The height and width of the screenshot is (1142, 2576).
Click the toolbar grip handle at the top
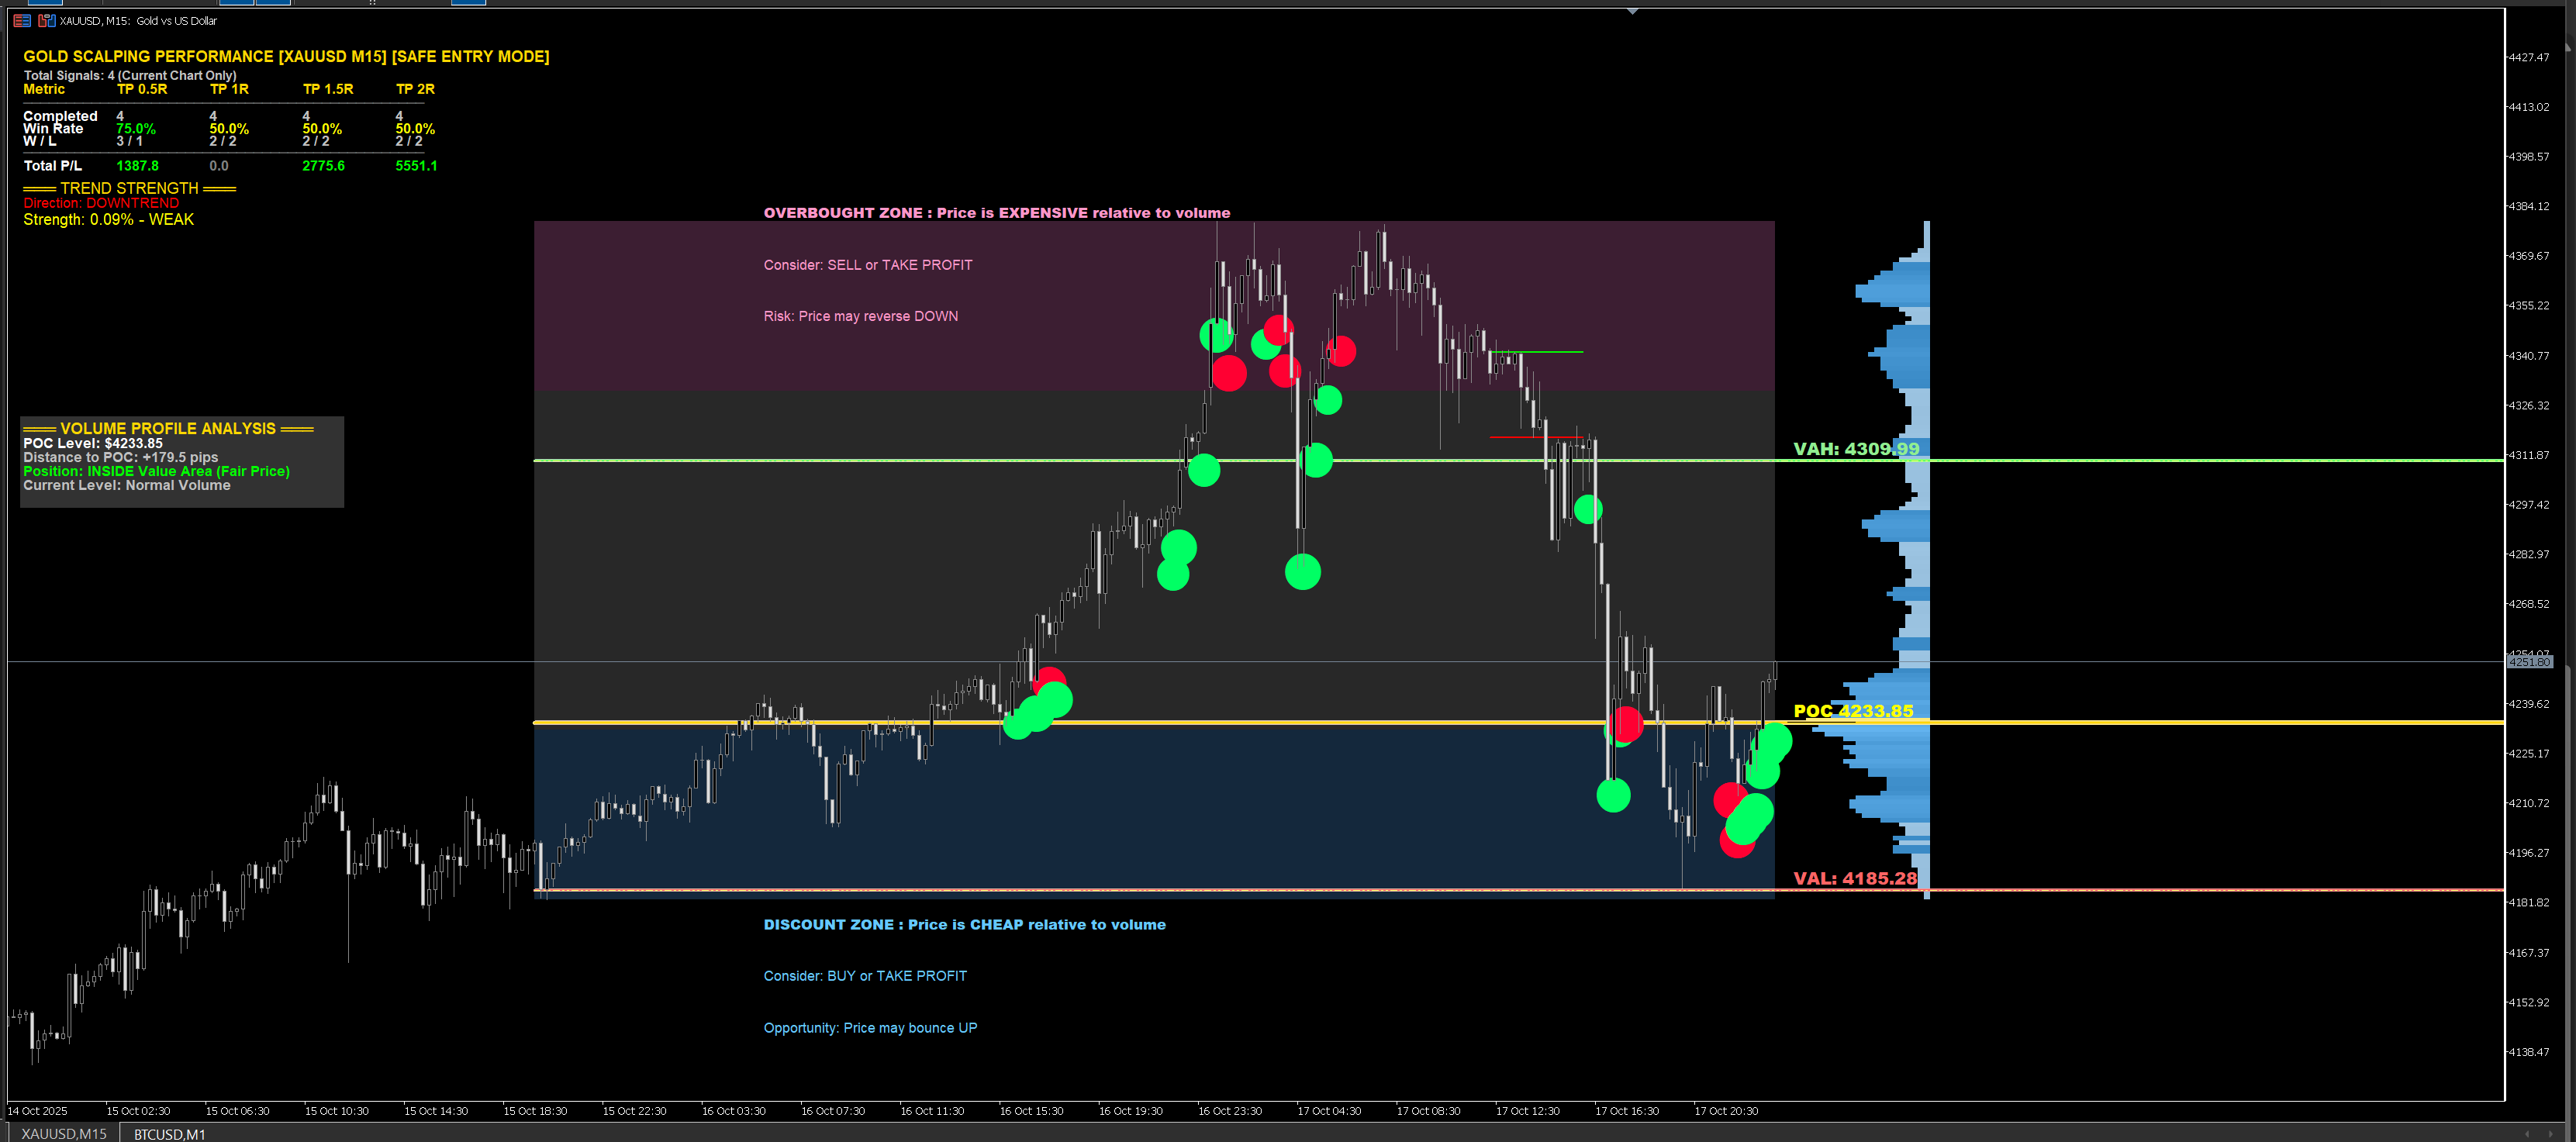pos(372,3)
